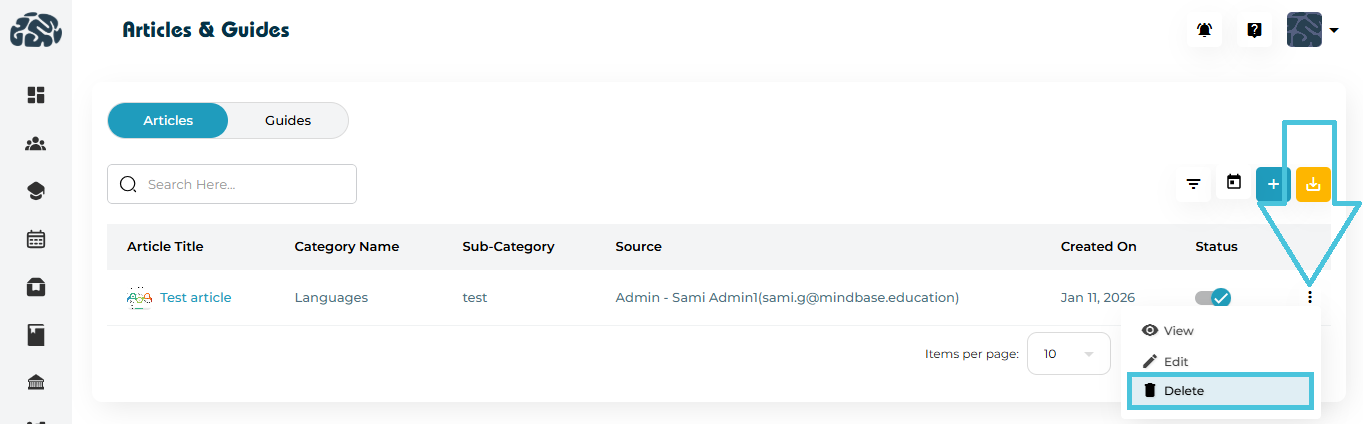
Task: Click the three-dot row actions menu
Action: [1310, 297]
